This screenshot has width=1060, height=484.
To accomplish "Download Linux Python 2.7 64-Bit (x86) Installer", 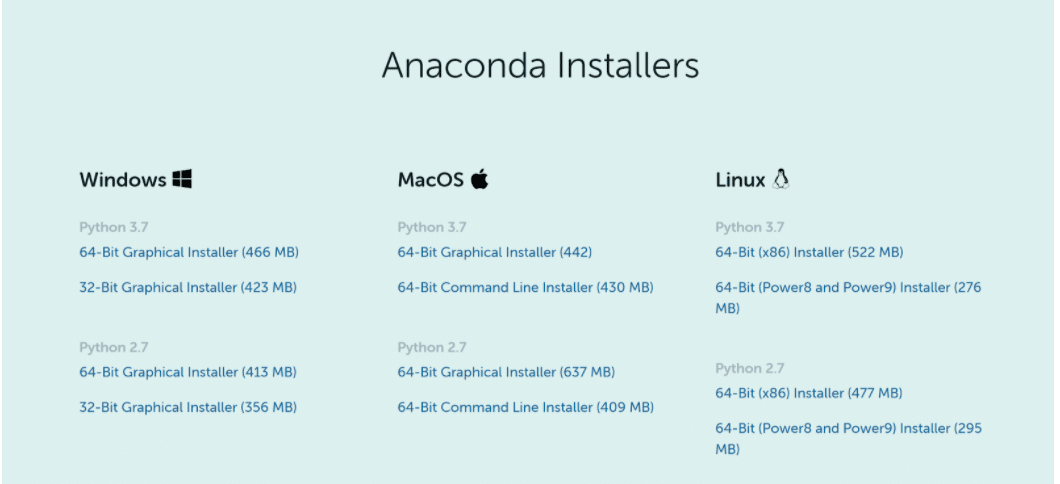I will click(808, 393).
